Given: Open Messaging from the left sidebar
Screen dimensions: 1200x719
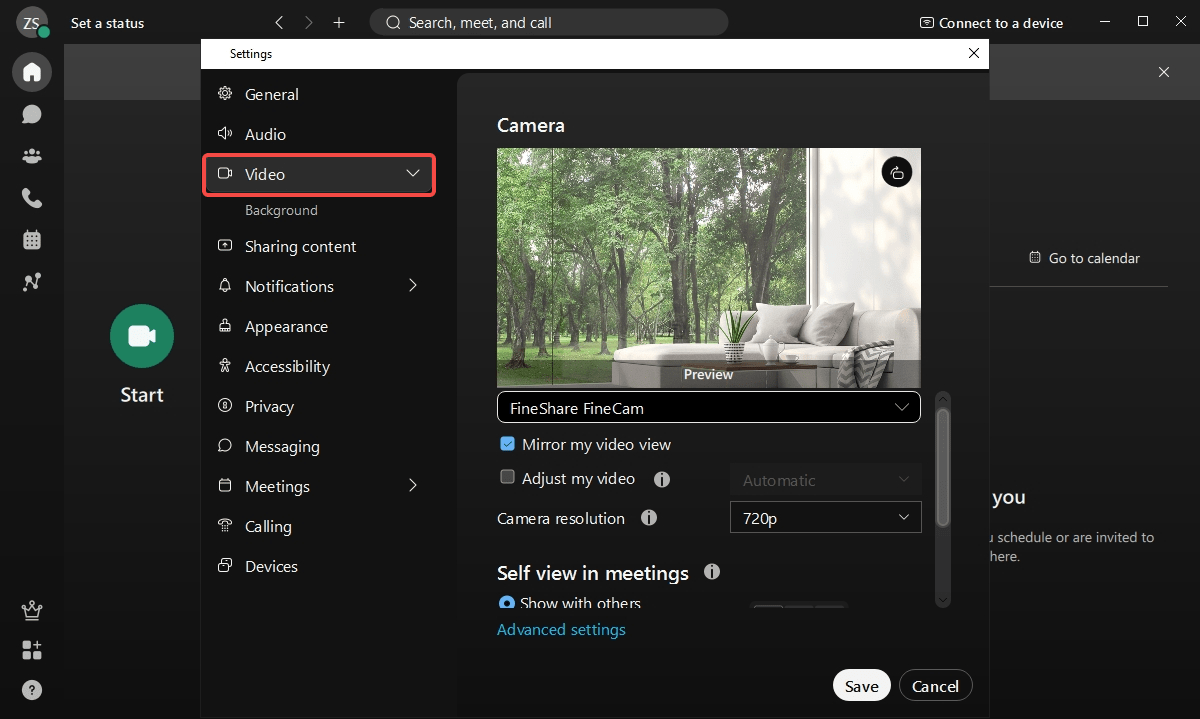Looking at the screenshot, I should [x=31, y=114].
